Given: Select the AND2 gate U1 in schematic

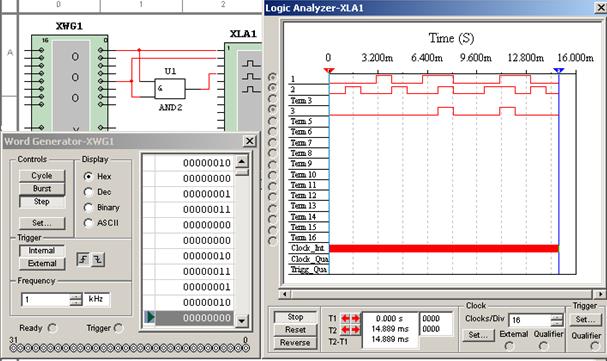Looking at the screenshot, I should [170, 89].
